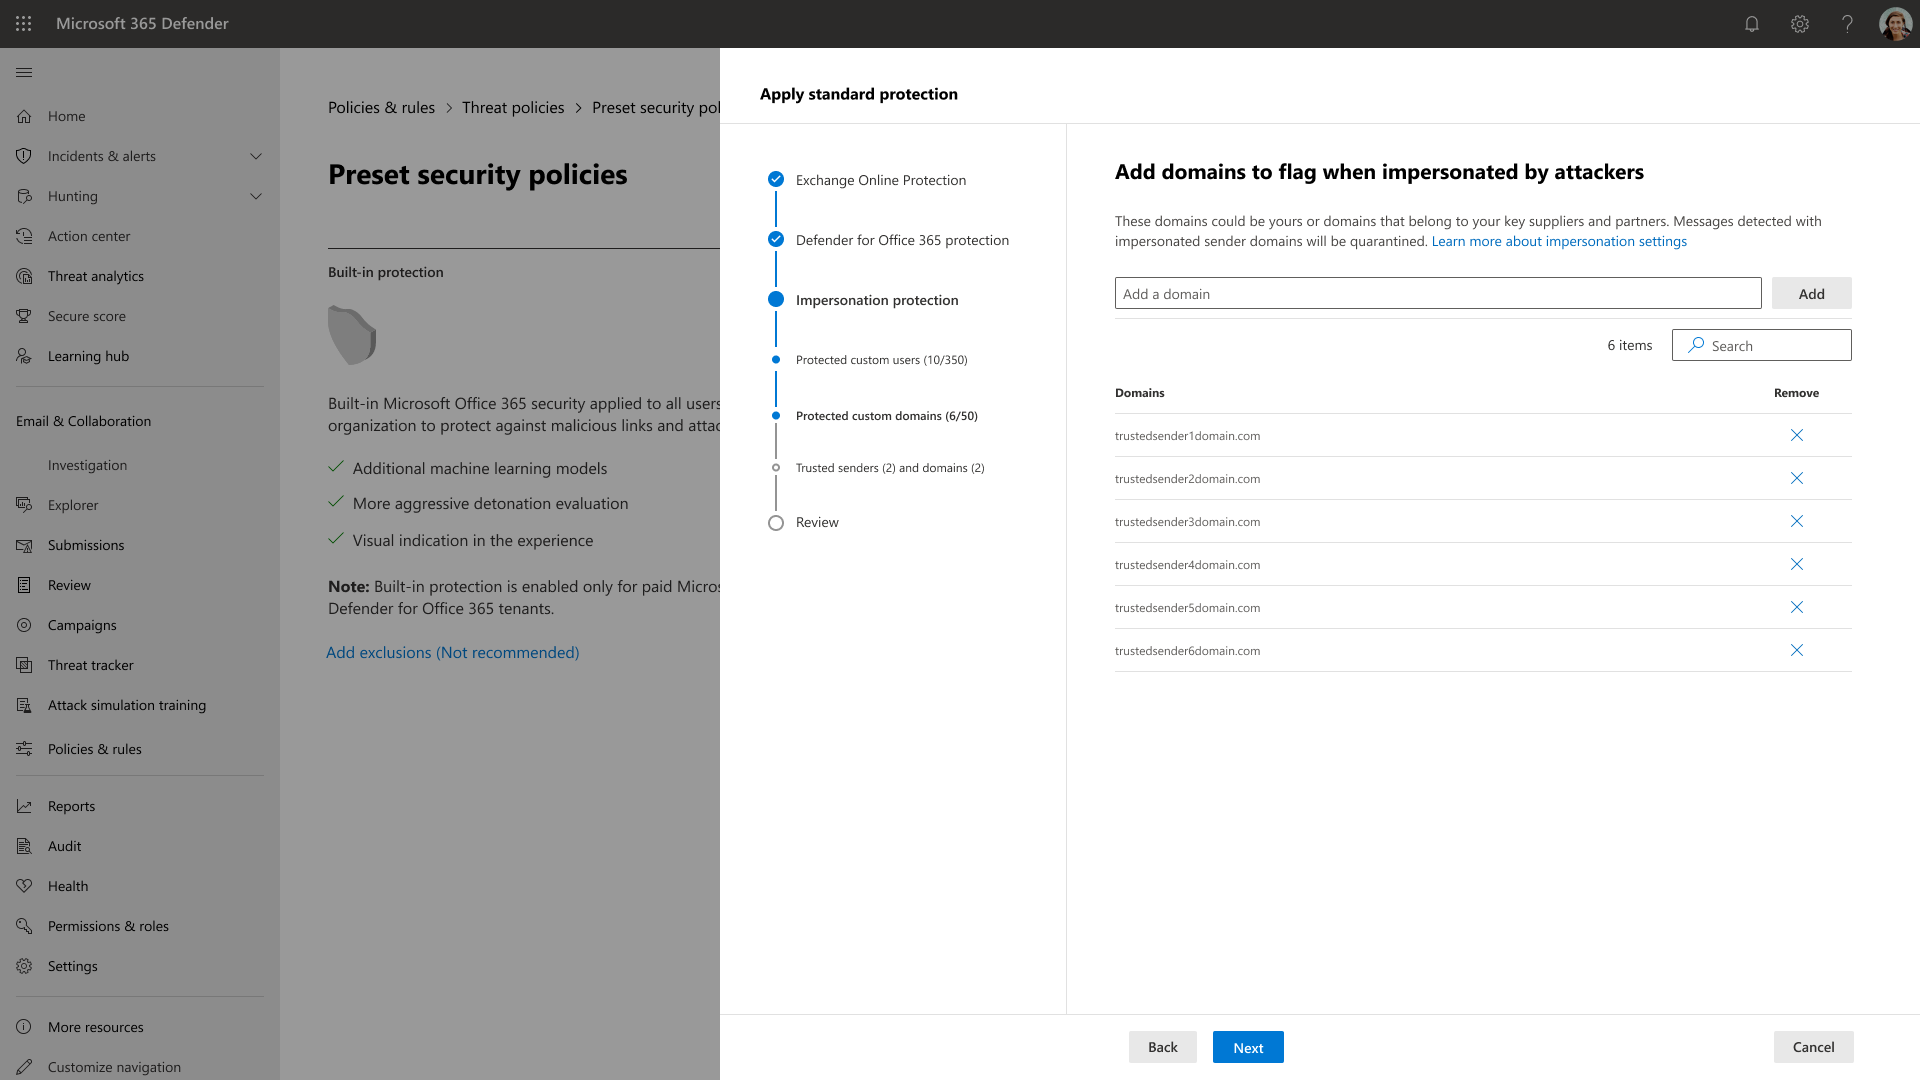Open Policies & rules breadcrumb
The height and width of the screenshot is (1080, 1920).
click(x=381, y=107)
